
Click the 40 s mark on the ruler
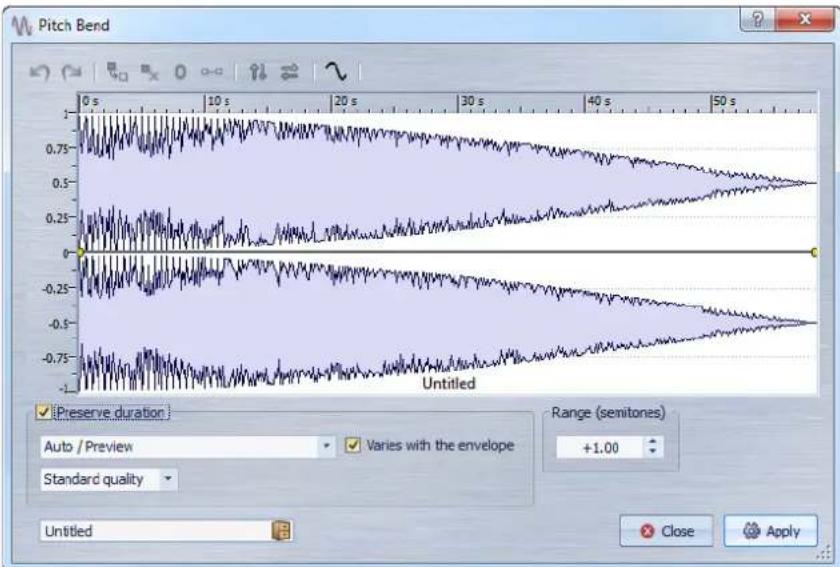[598, 101]
